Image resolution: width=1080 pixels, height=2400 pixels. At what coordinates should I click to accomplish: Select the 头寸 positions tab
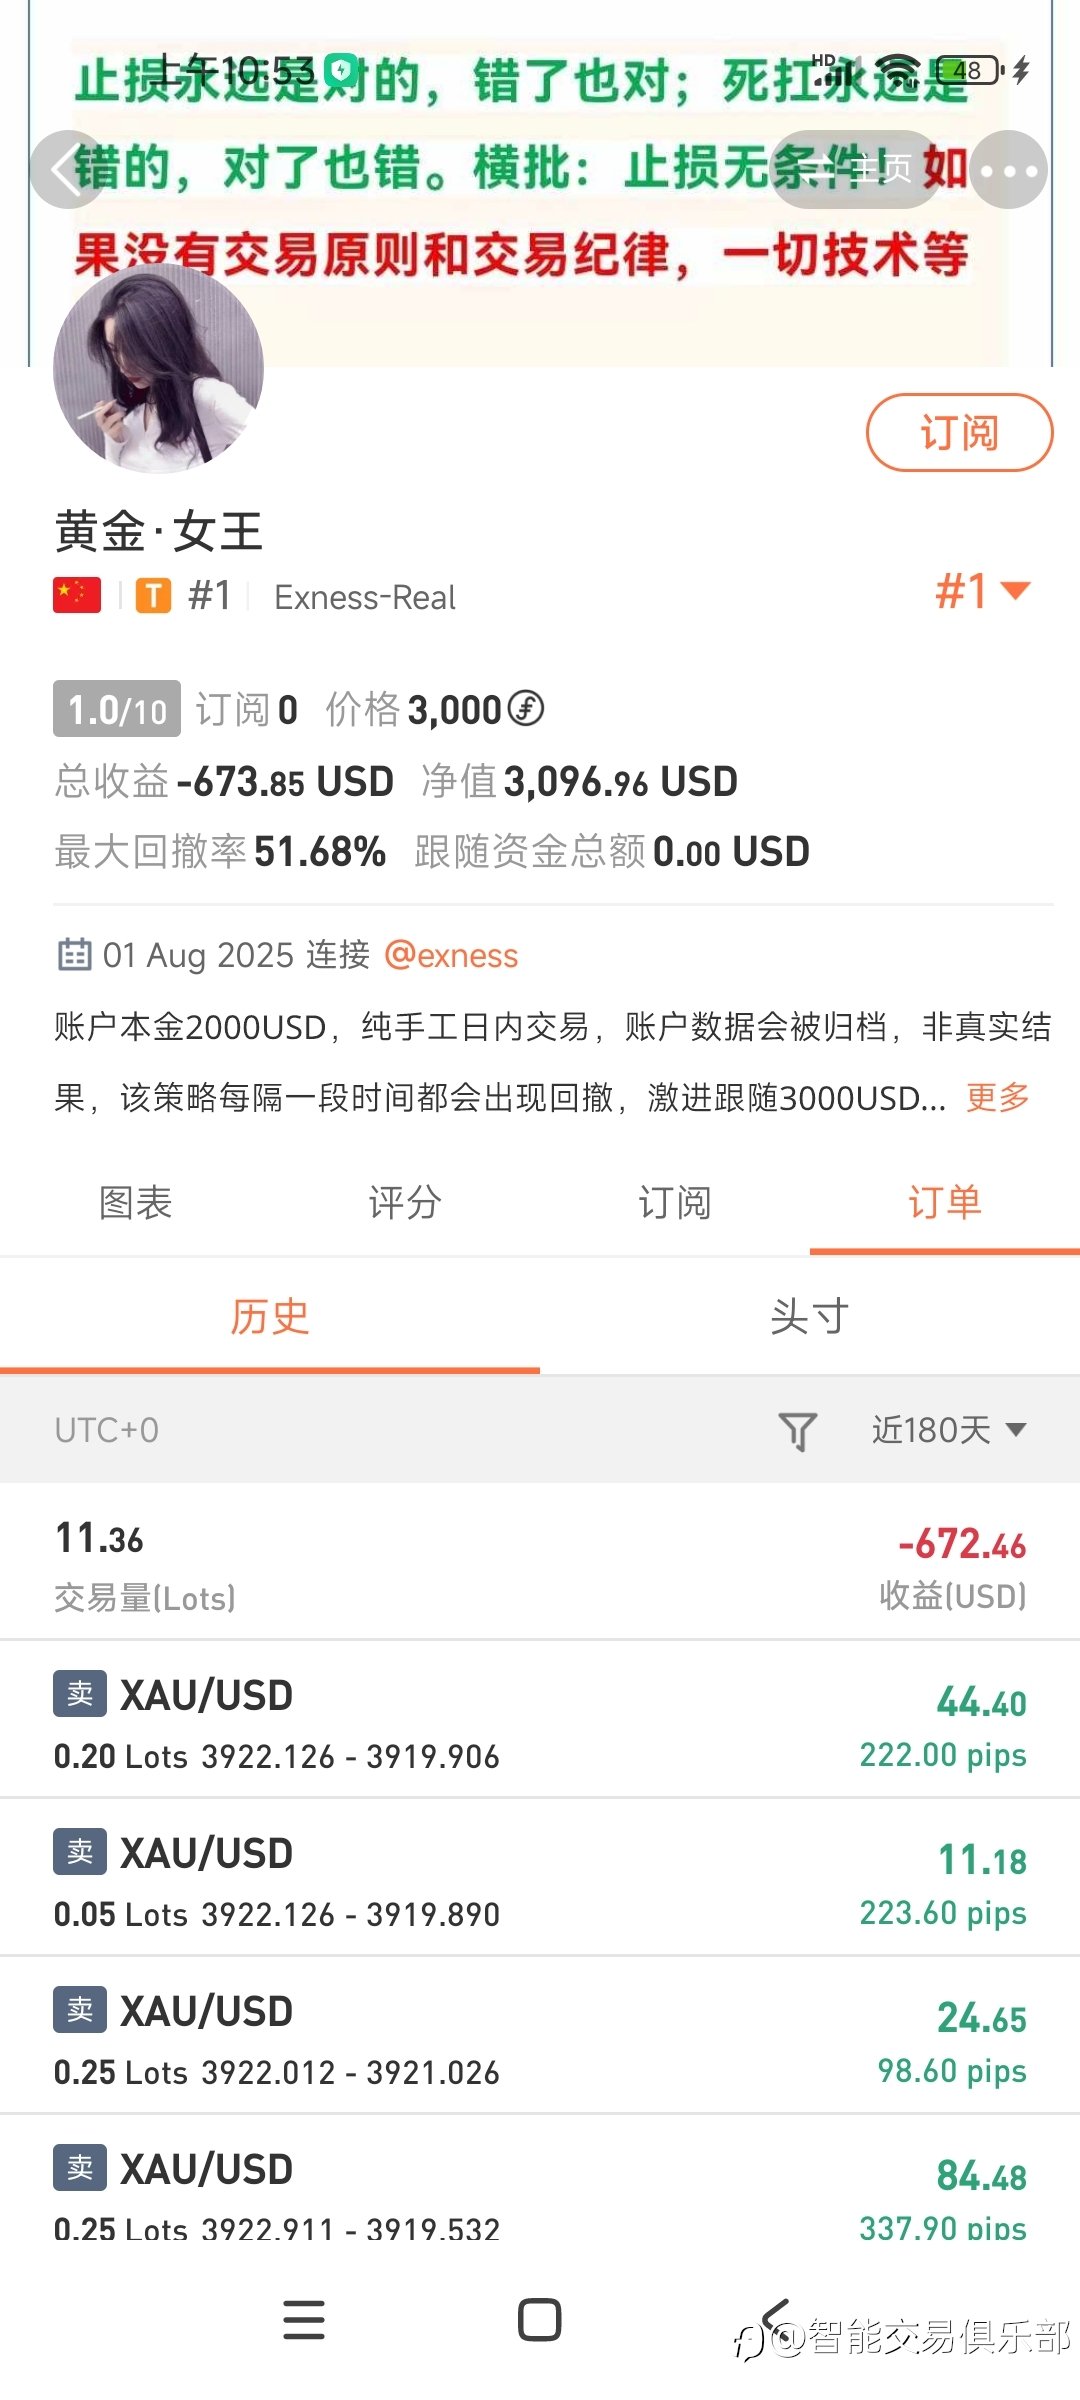[809, 1316]
